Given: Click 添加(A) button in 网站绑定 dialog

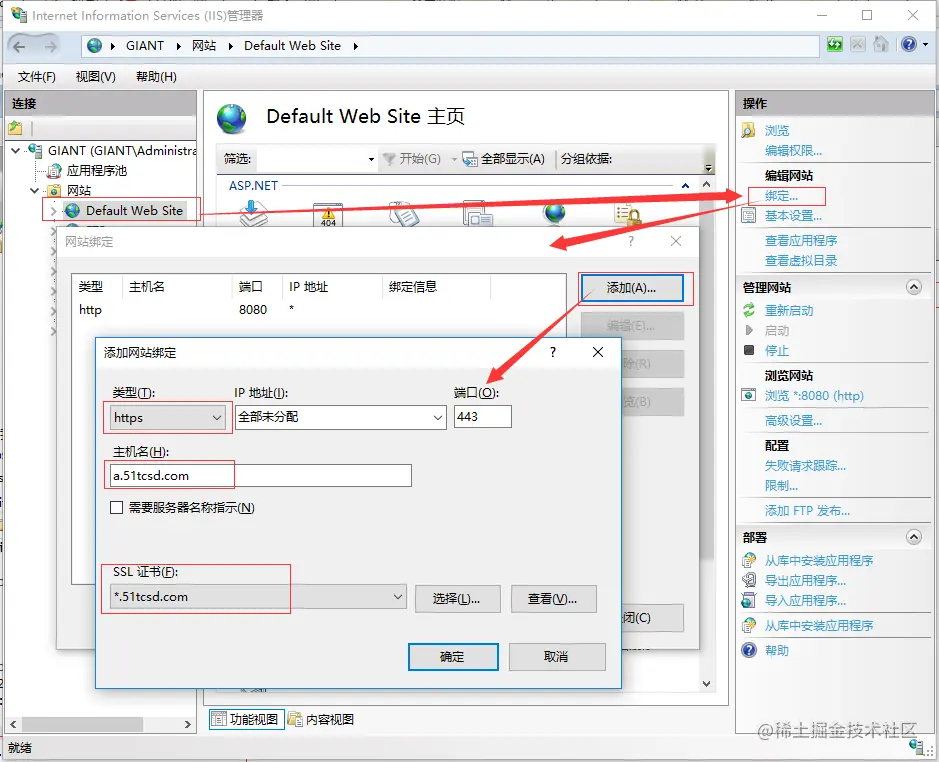Looking at the screenshot, I should [631, 288].
